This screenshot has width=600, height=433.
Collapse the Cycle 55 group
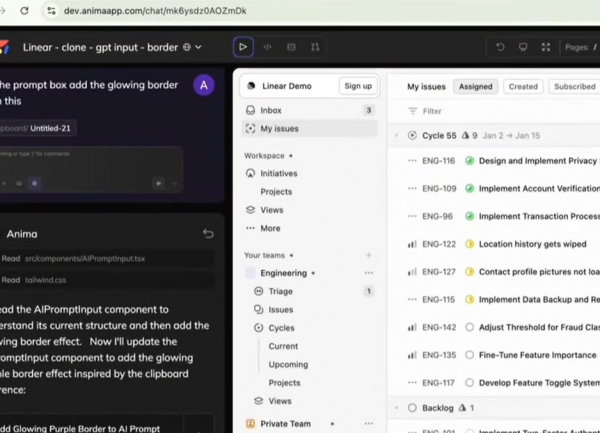pos(397,135)
